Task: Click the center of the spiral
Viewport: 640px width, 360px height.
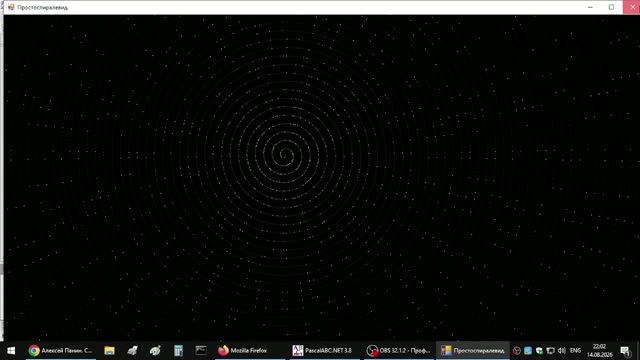Action: (x=284, y=154)
